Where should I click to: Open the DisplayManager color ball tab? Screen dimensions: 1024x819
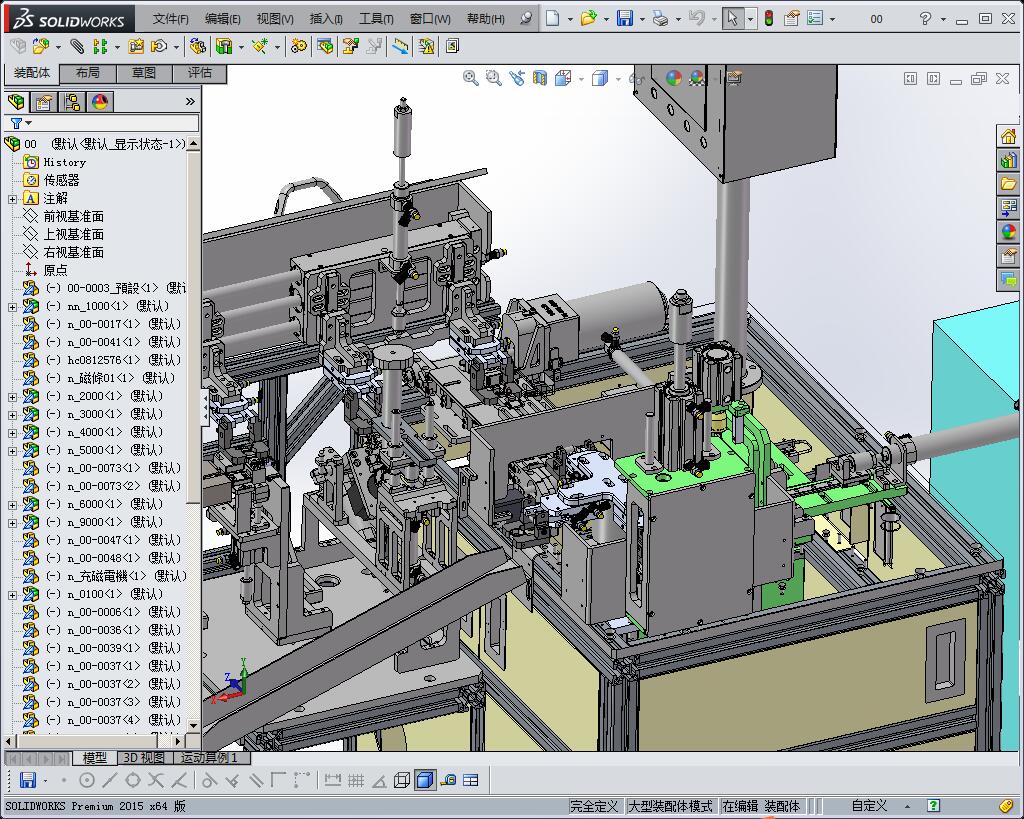[100, 102]
